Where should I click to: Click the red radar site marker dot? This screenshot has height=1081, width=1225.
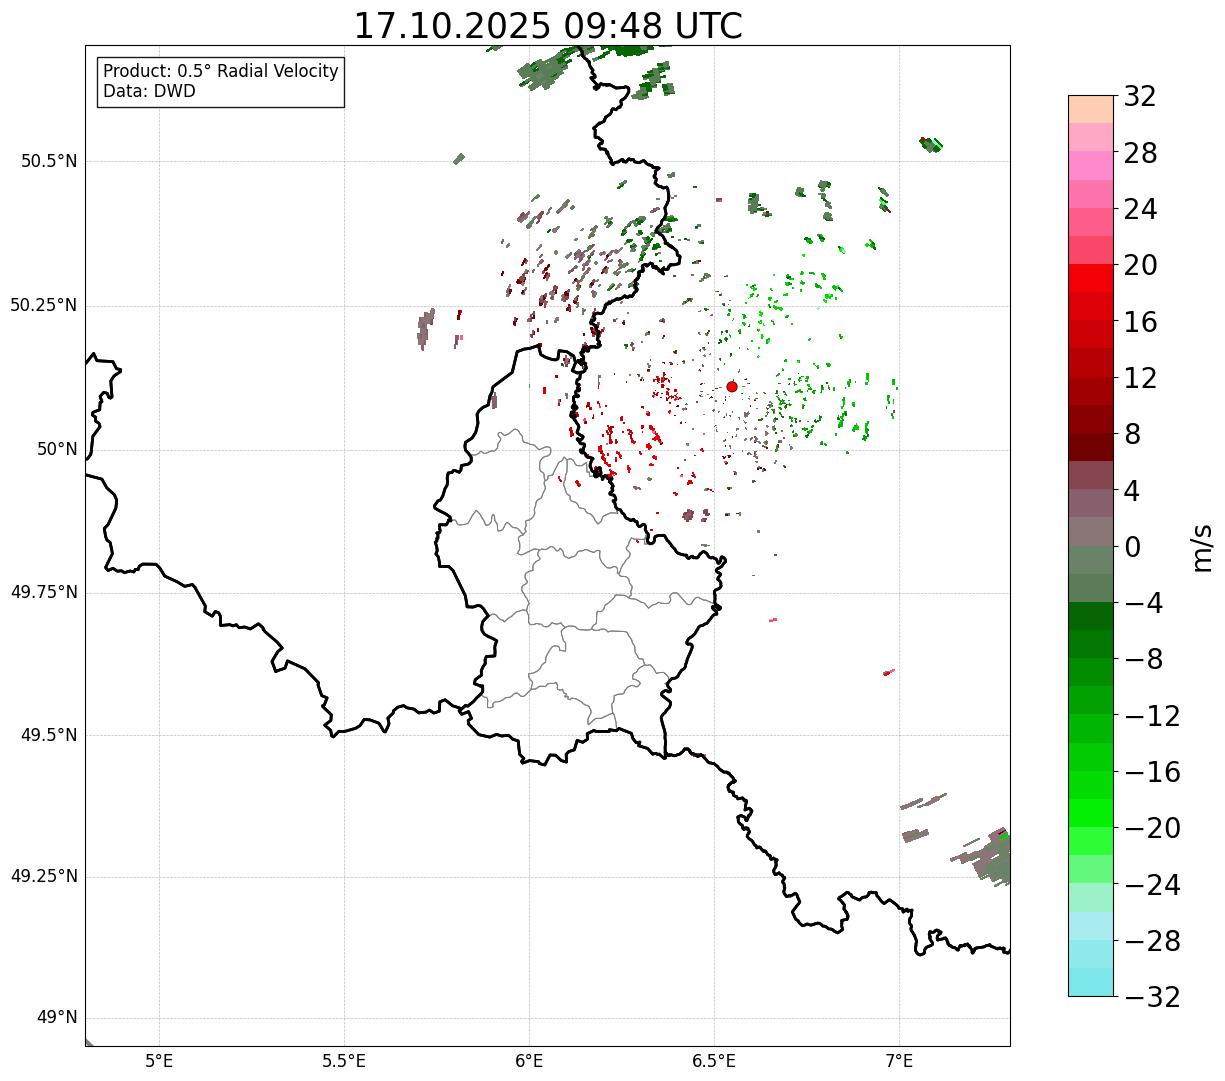732,386
